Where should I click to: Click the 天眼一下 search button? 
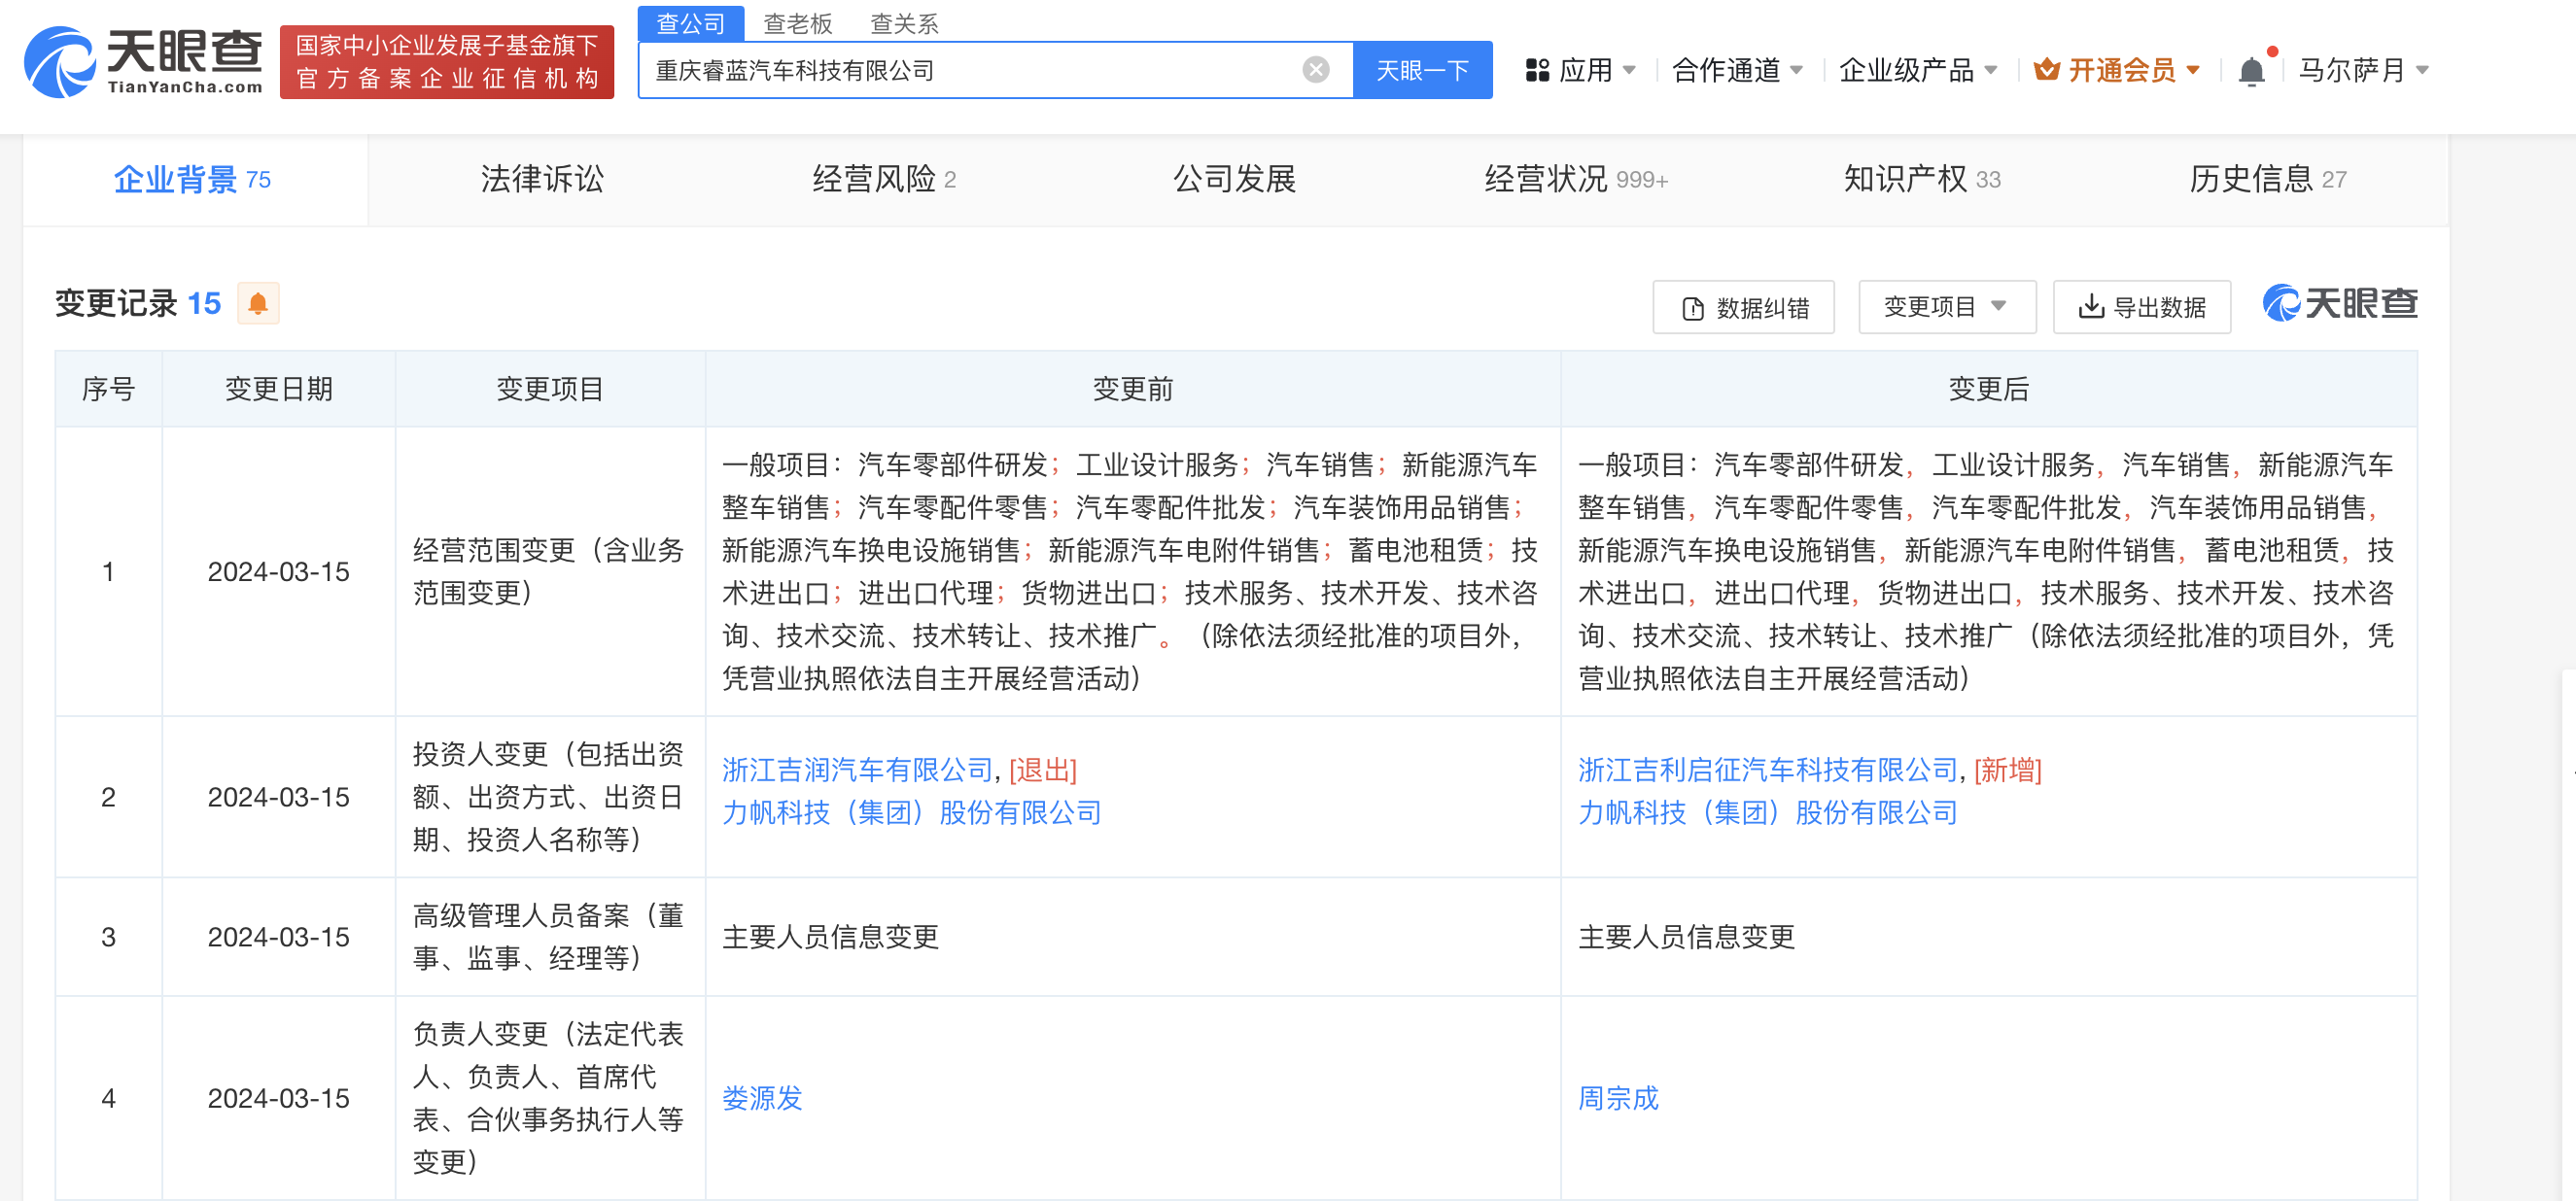(x=1421, y=71)
